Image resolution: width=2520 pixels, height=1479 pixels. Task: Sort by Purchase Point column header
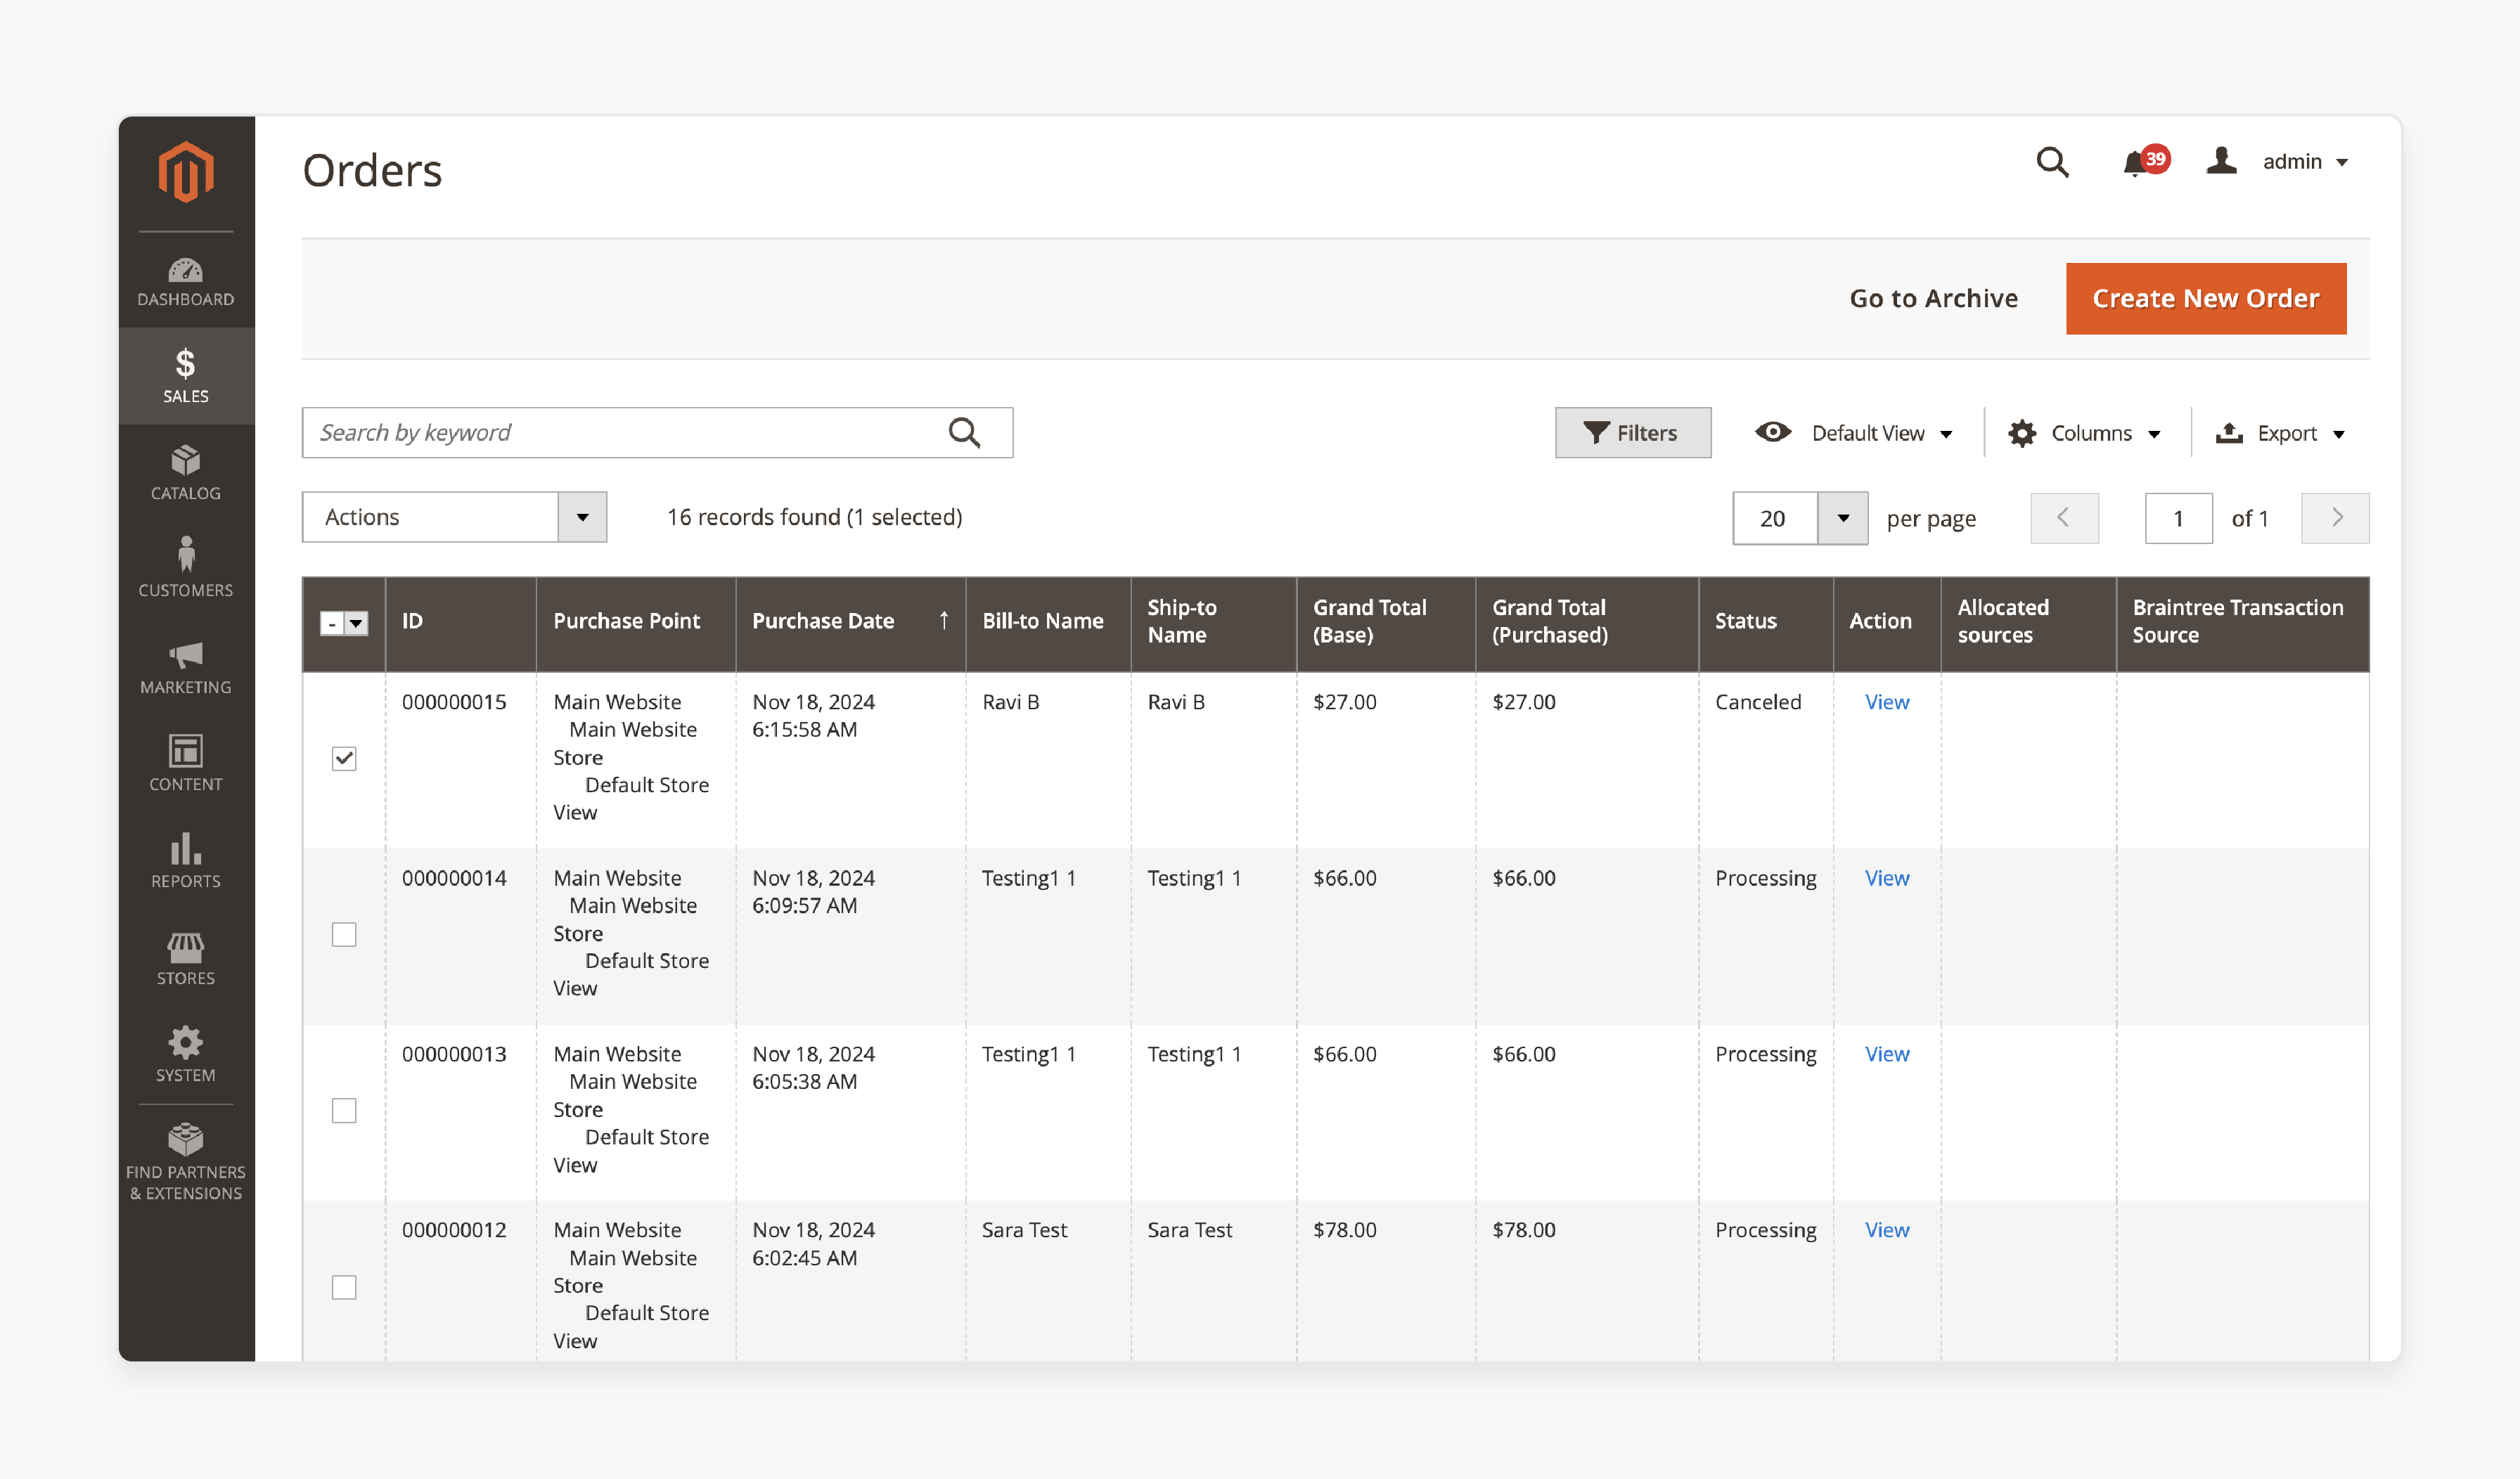pos(636,623)
